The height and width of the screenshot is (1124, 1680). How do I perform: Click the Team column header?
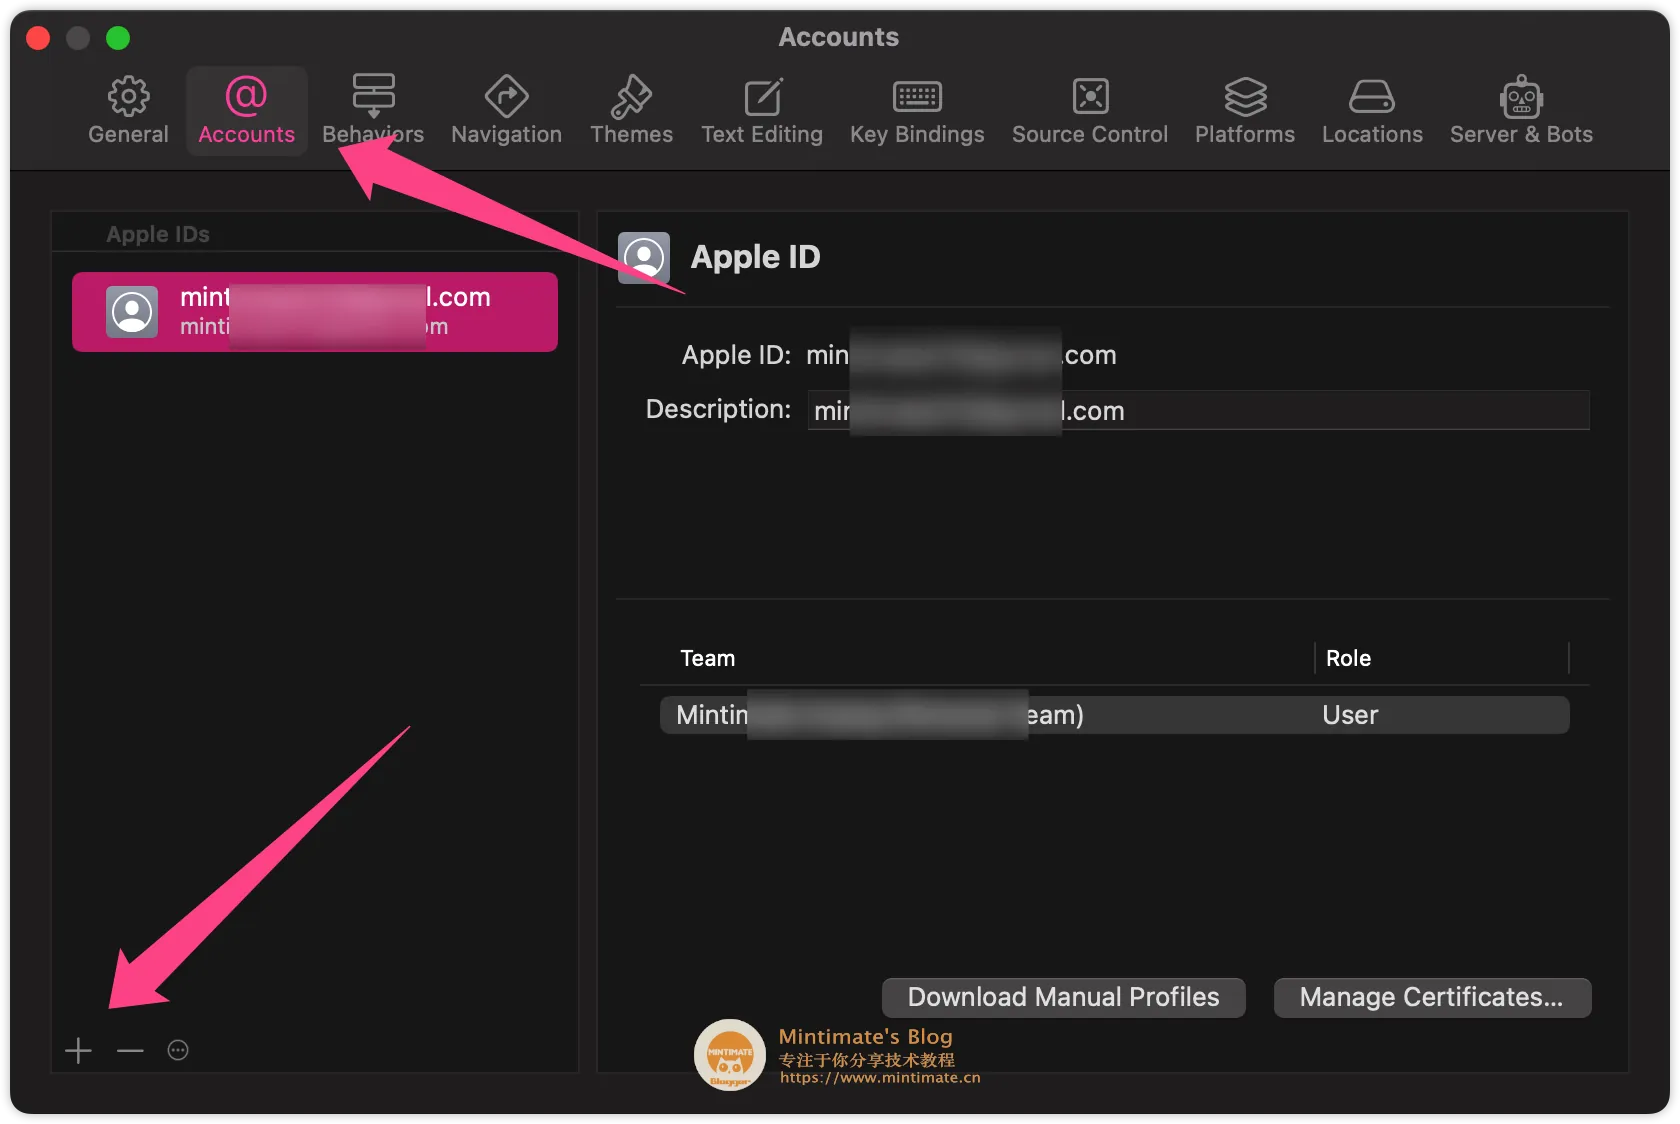[707, 658]
